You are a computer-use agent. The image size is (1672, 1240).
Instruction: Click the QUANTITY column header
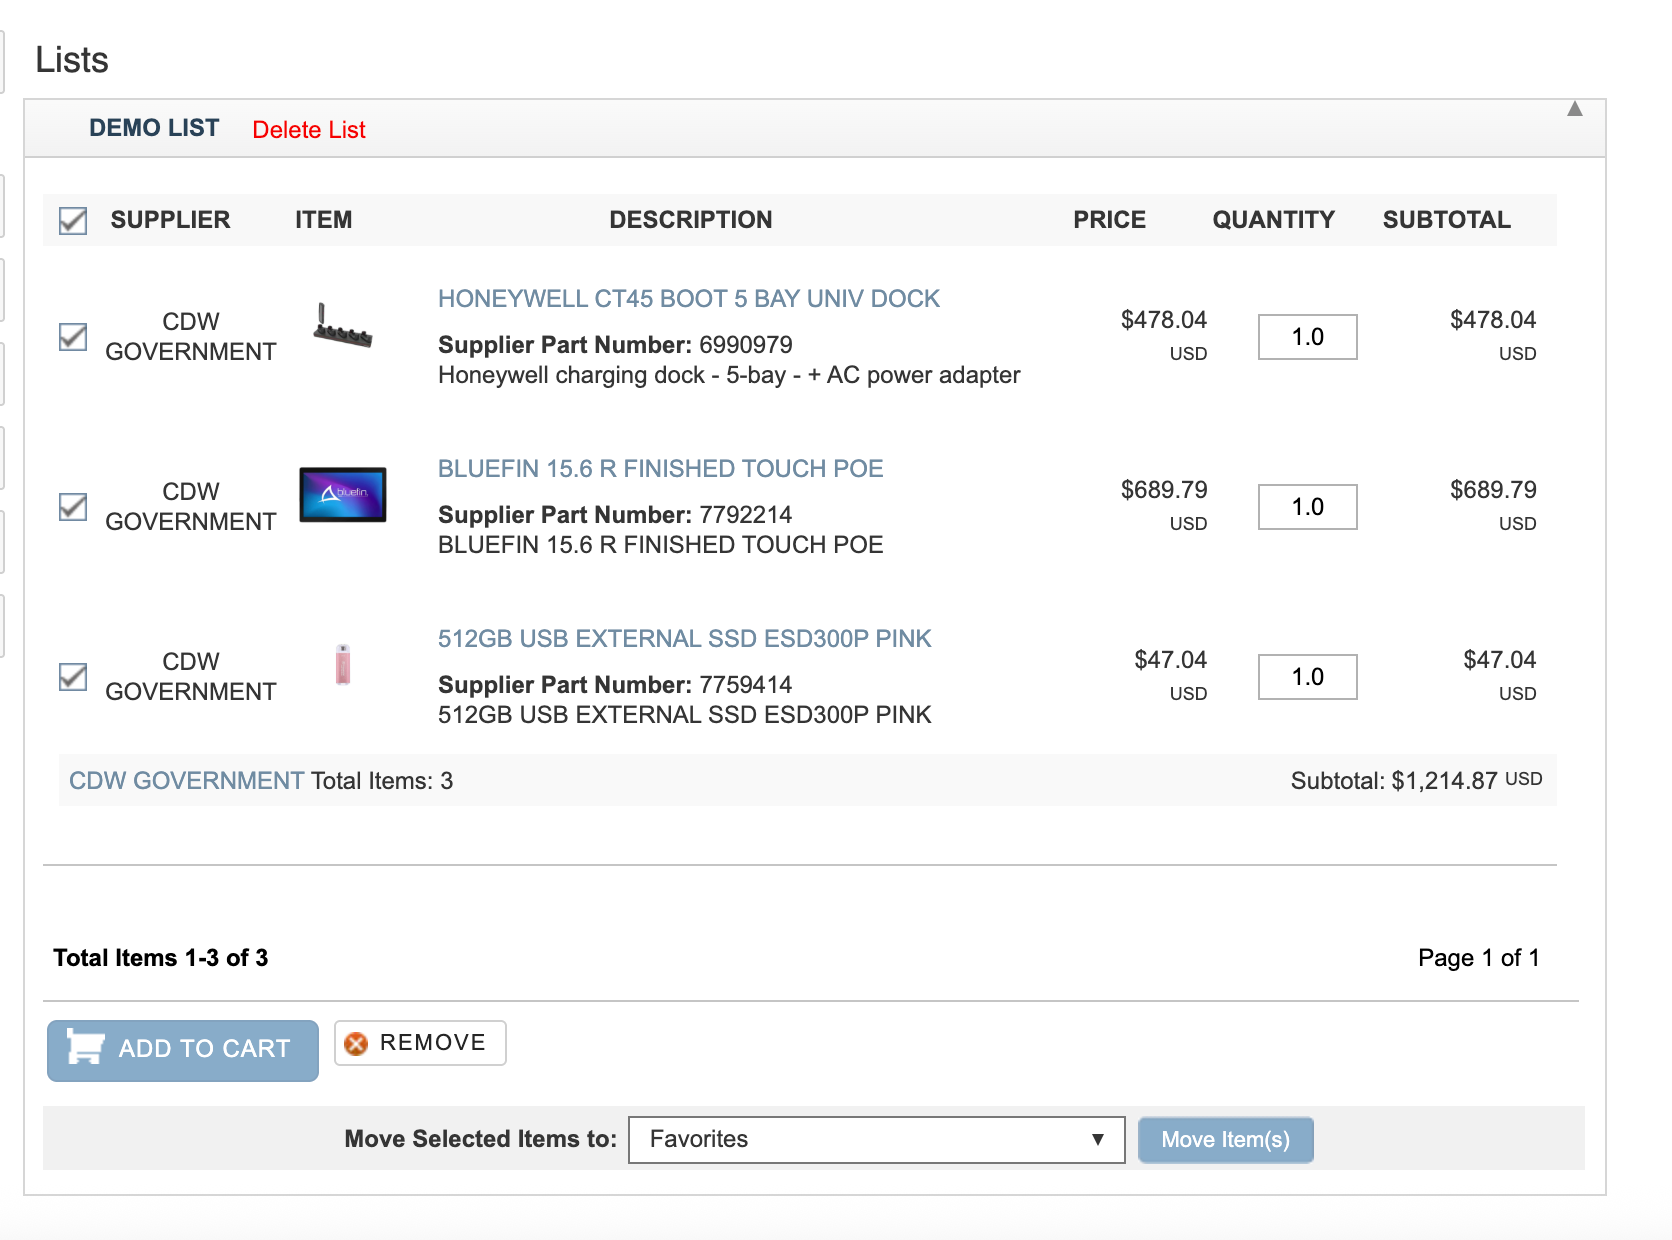tap(1274, 220)
